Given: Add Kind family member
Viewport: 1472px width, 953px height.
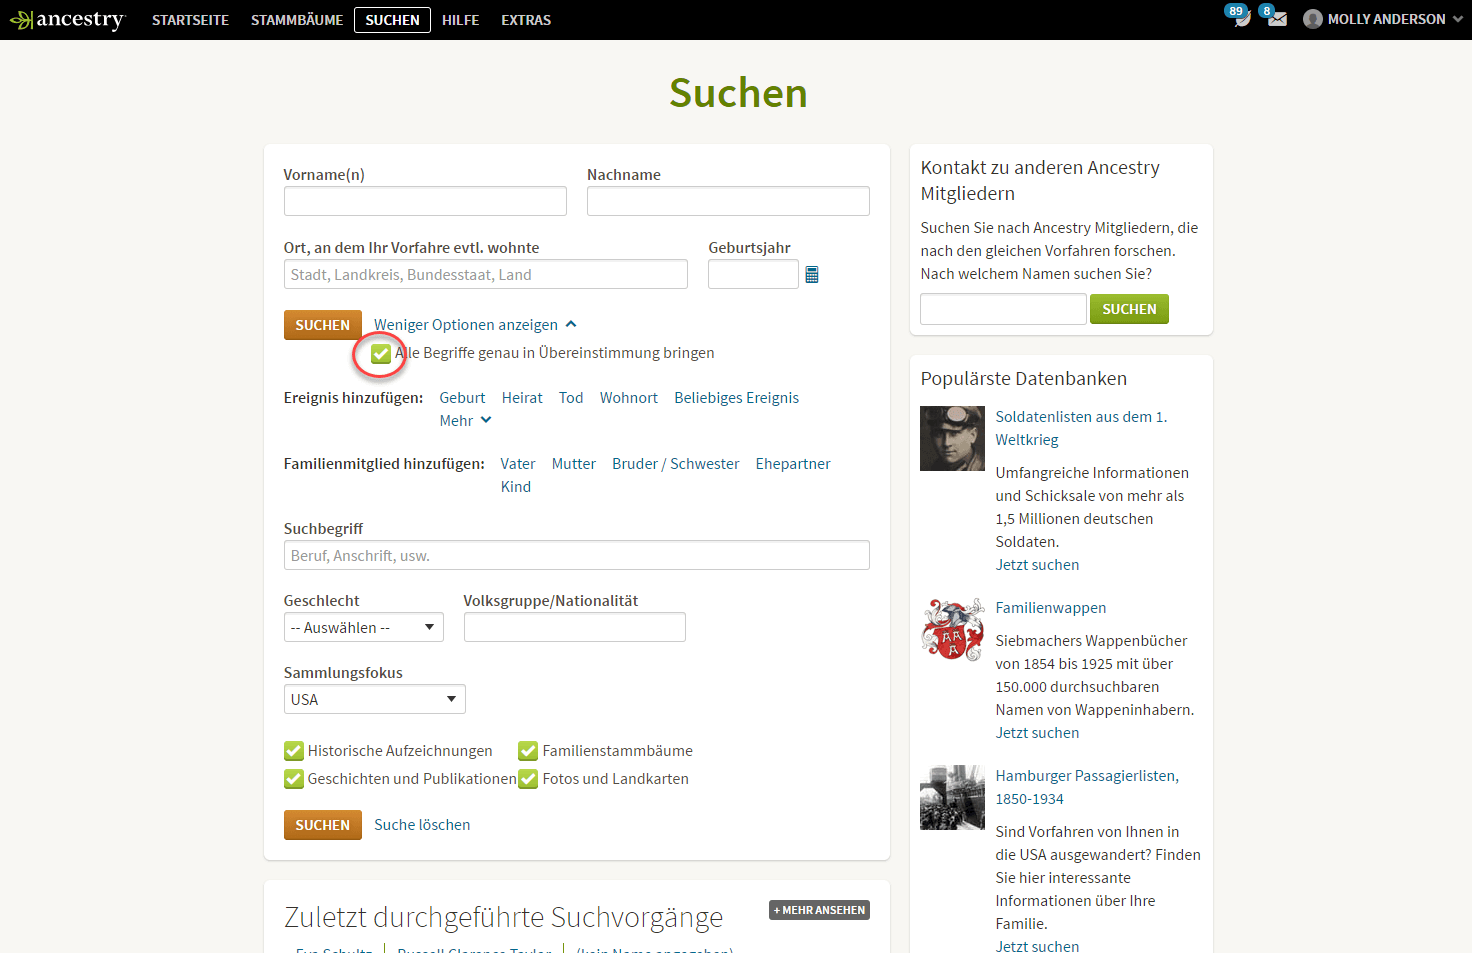Looking at the screenshot, I should [x=516, y=487].
